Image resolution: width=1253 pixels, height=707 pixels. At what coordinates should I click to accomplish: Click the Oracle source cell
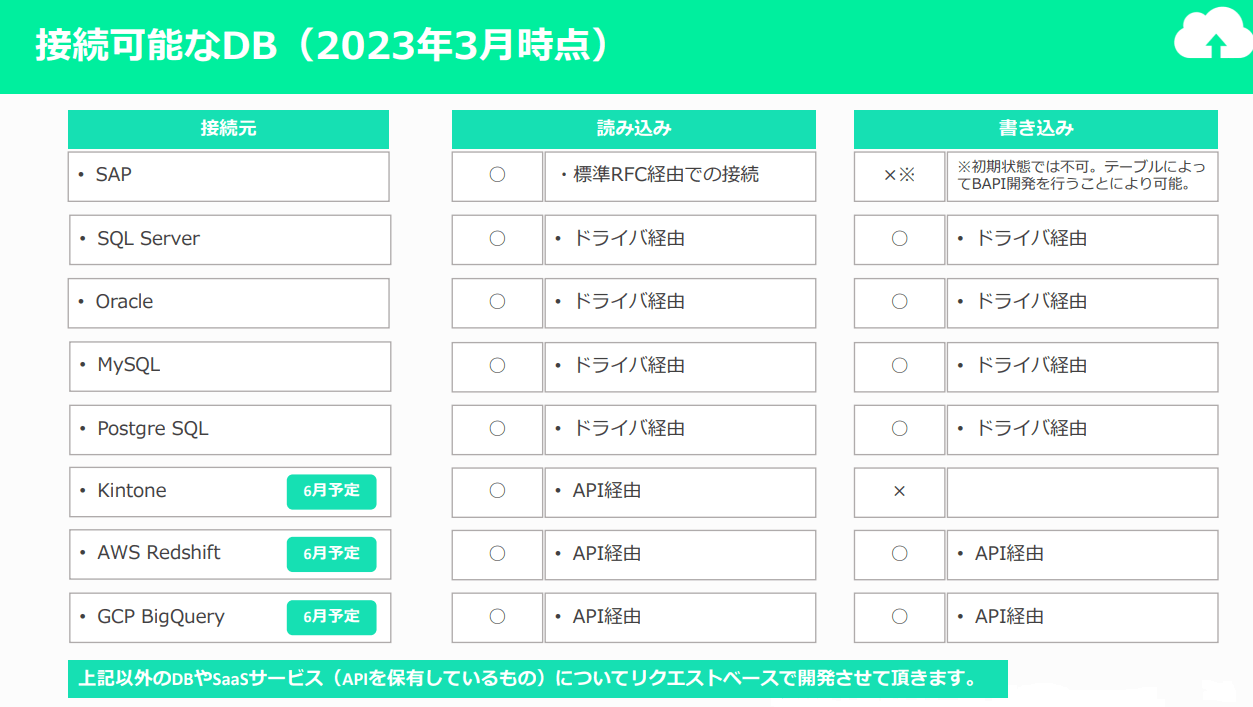(228, 302)
